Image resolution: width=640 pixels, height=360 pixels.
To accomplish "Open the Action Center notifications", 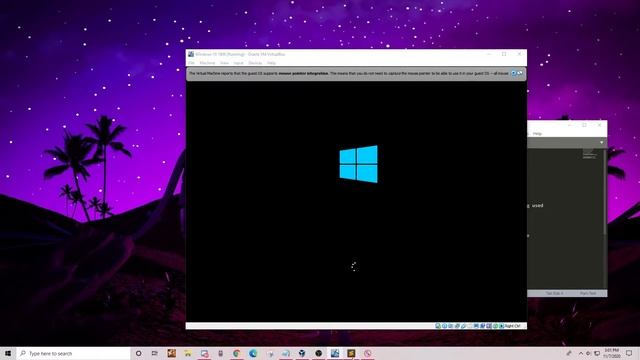I will (x=629, y=353).
